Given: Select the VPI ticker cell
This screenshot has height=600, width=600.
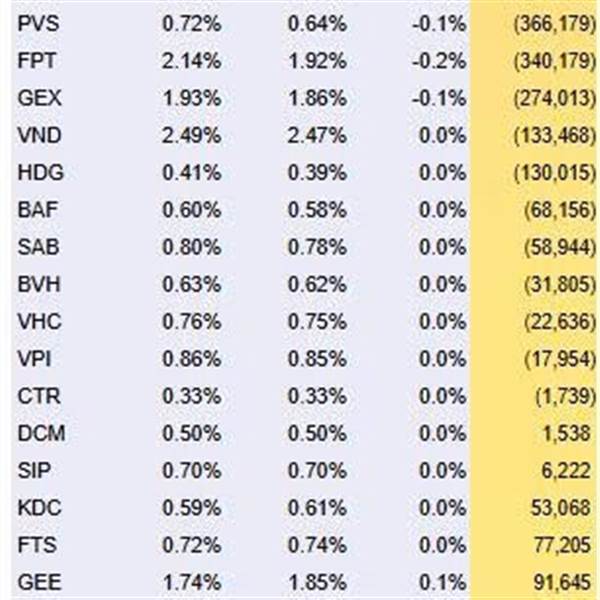Looking at the screenshot, I should pos(34,358).
